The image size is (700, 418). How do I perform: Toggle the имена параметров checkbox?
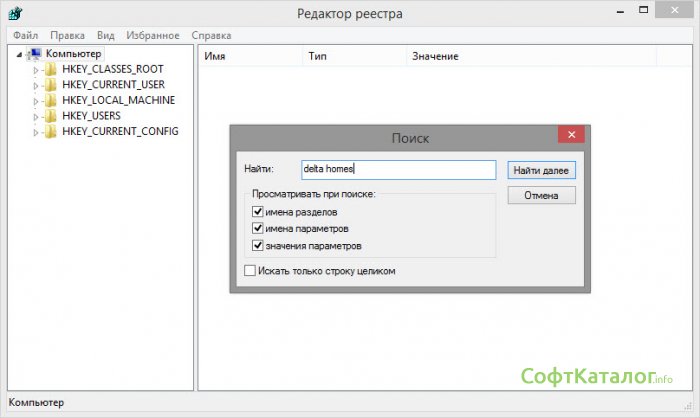258,229
